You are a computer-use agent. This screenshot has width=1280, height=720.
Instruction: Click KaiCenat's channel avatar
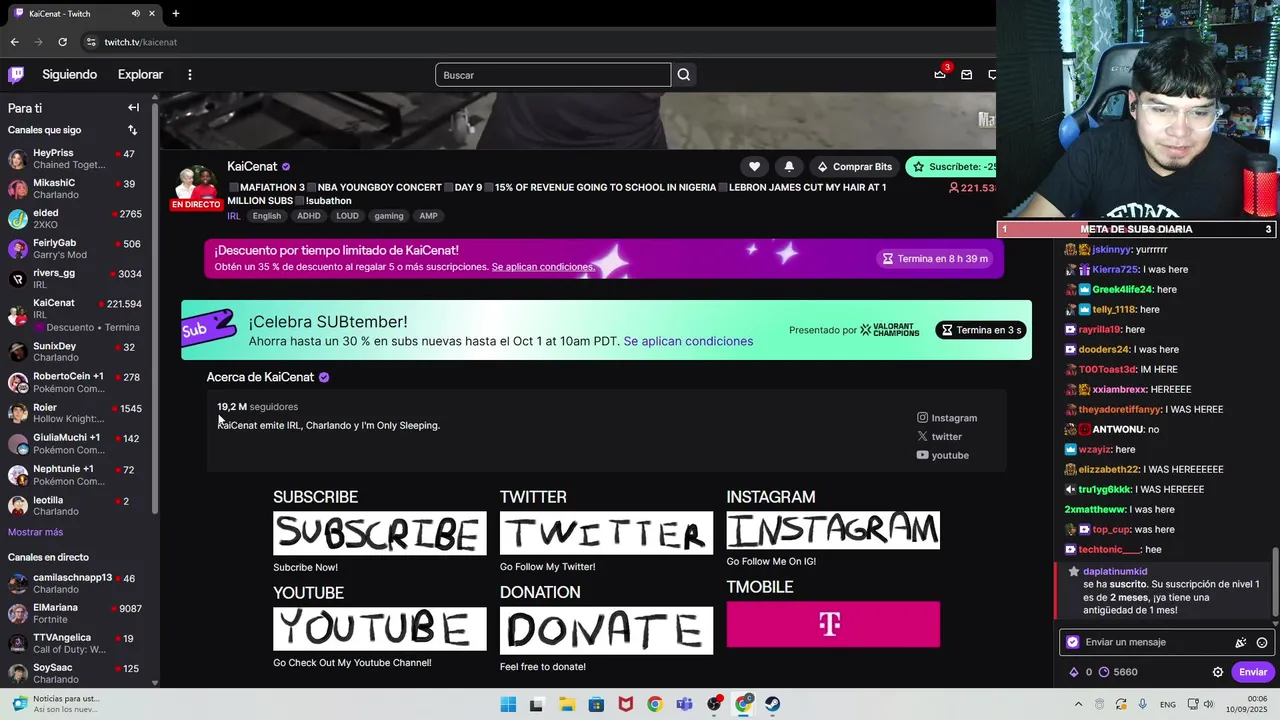[196, 184]
